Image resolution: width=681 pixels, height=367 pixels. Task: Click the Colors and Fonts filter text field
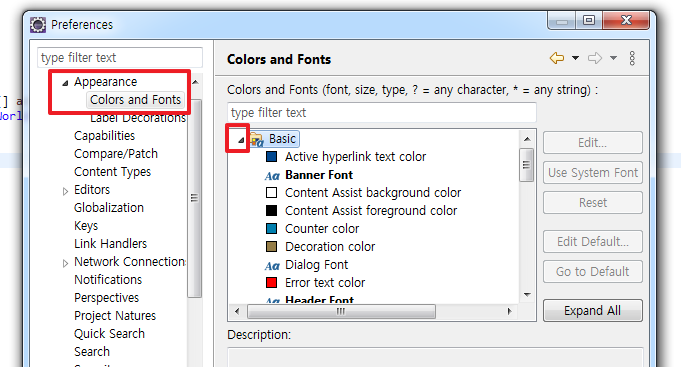click(382, 113)
